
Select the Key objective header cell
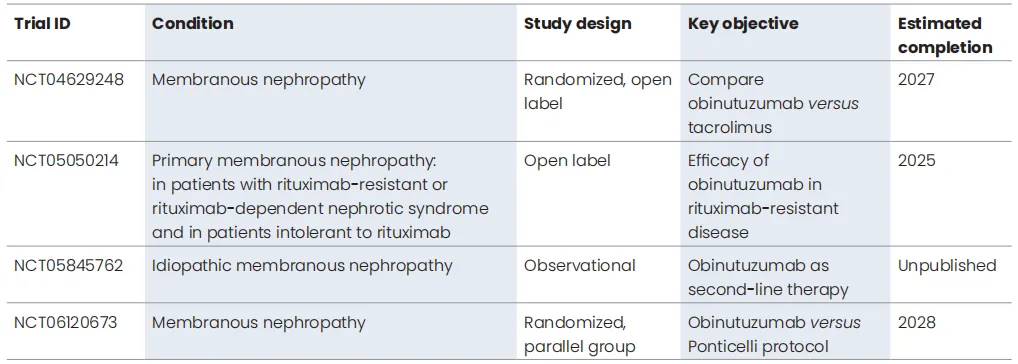coord(743,24)
